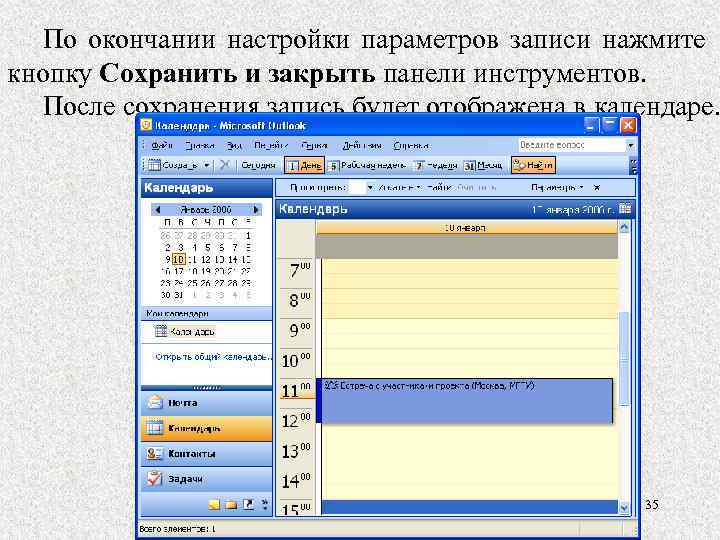Click the Shortcuts icon in navigation pane
720x540 pixels.
pyautogui.click(x=248, y=505)
